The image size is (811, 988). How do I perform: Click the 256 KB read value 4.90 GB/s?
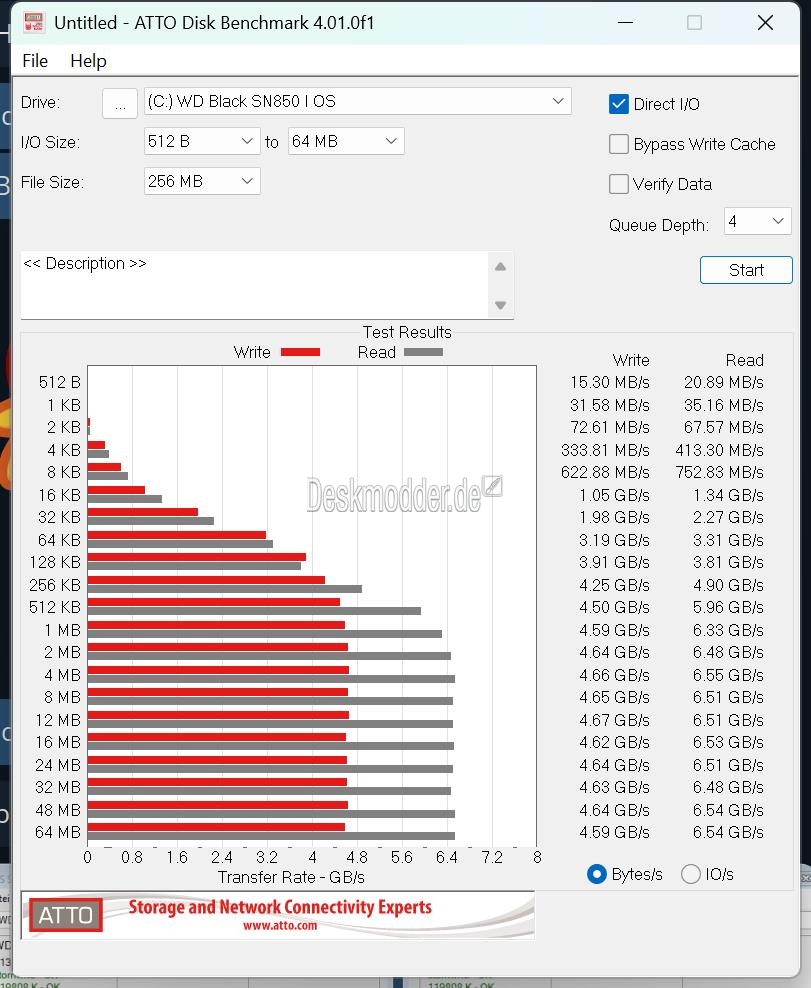pos(728,585)
